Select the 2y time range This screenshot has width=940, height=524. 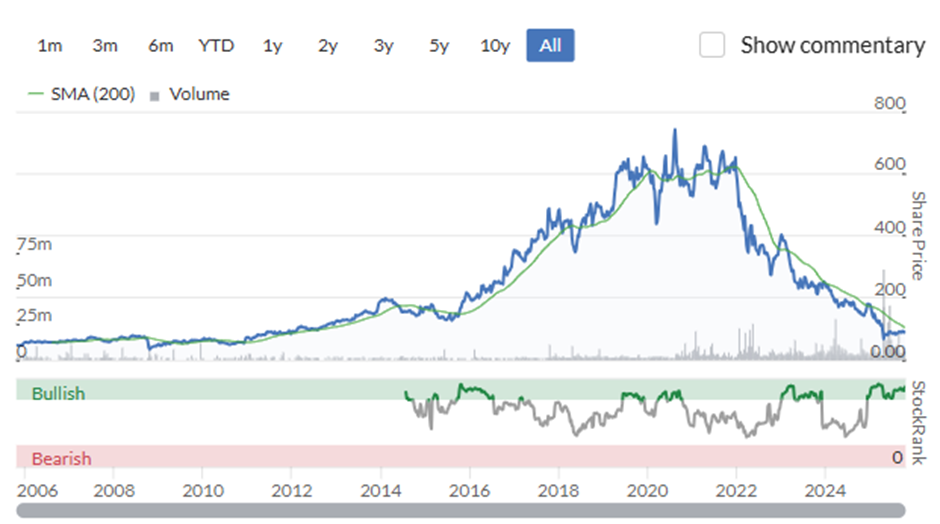pos(328,46)
